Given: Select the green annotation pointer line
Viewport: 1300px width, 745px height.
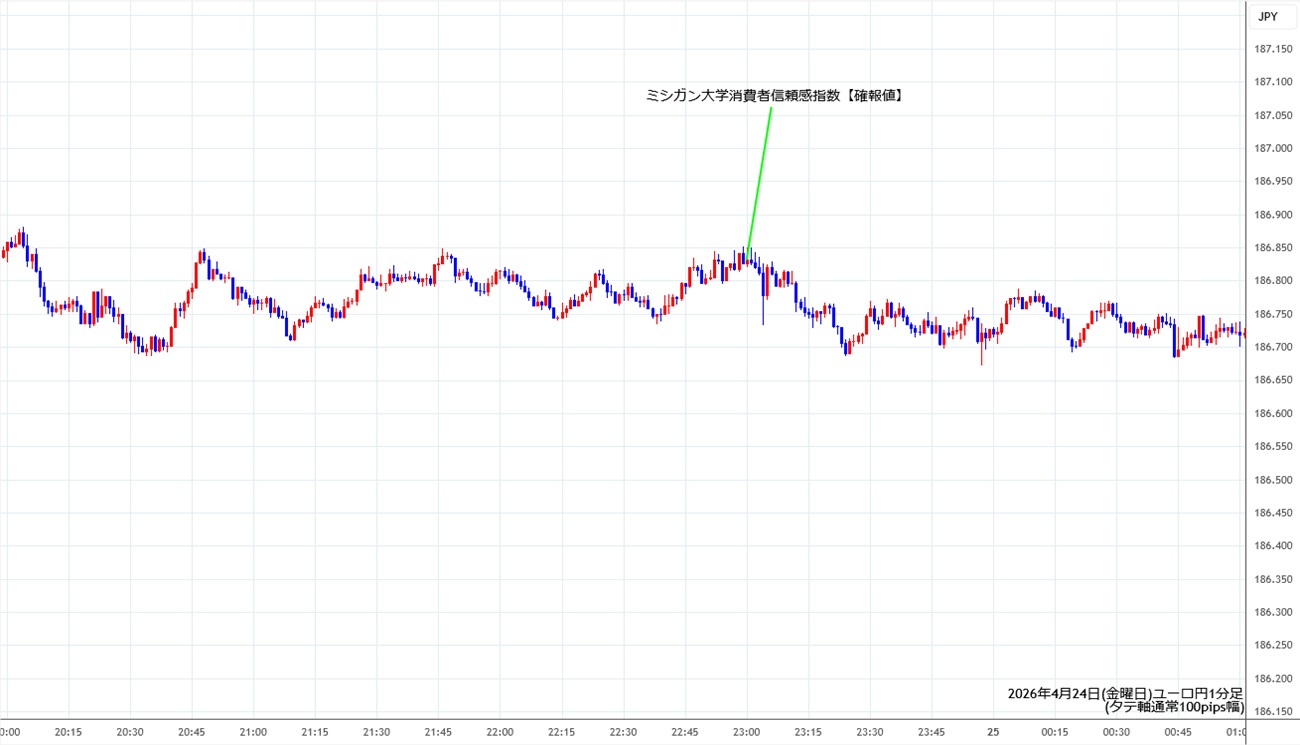Looking at the screenshot, I should coord(759,177).
